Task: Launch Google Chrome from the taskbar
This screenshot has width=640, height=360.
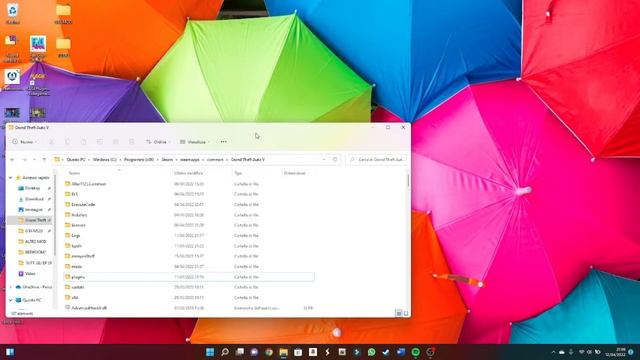Action: (x=269, y=352)
